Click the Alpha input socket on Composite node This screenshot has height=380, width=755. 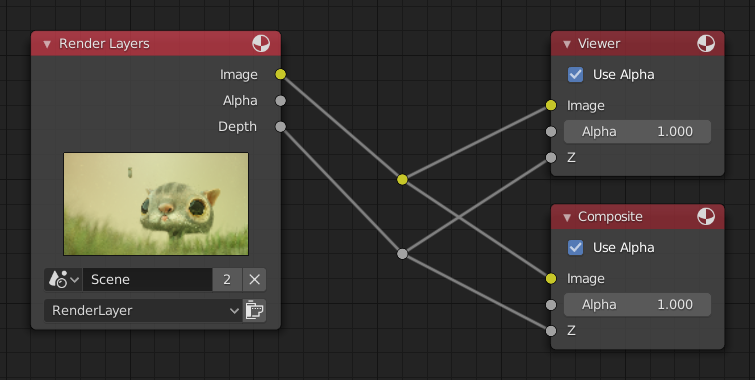[551, 304]
